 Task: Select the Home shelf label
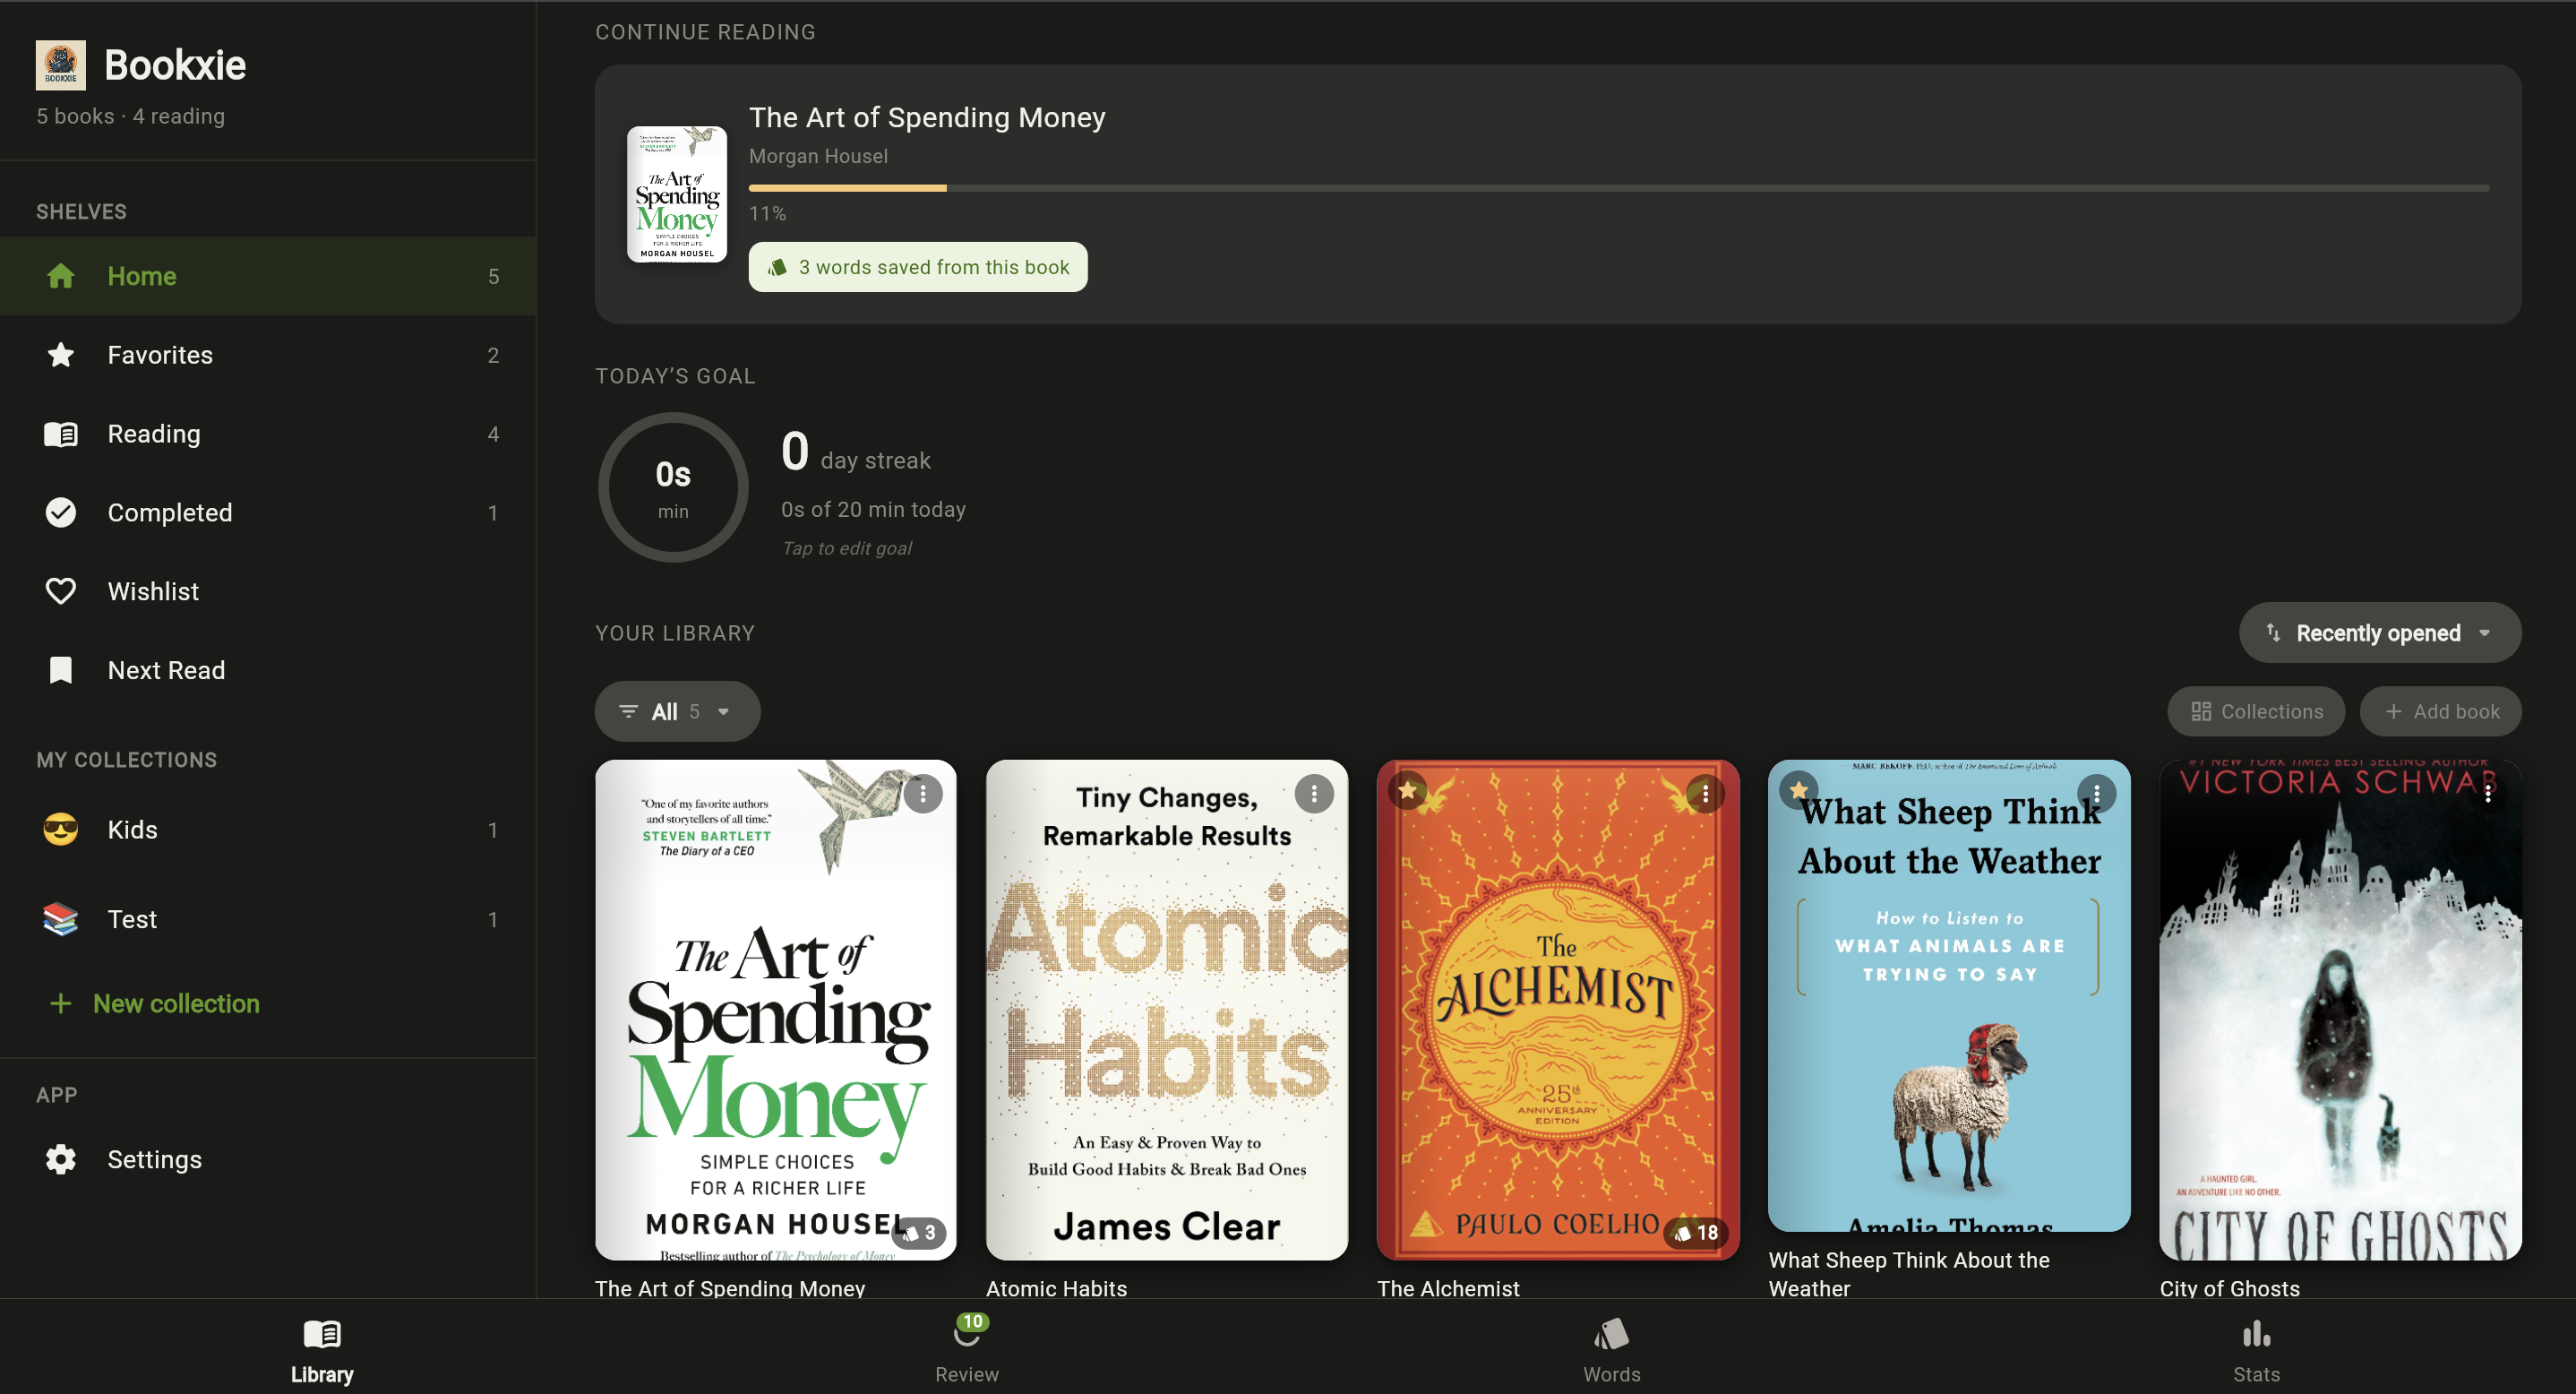click(x=142, y=276)
